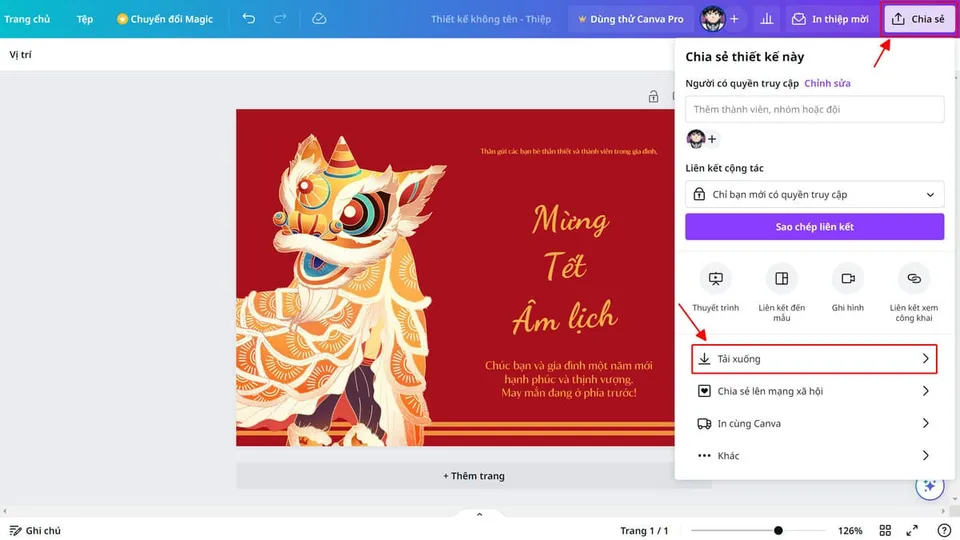Click left arrow of horizontal scrollbar
The image size is (960, 540).
pyautogui.click(x=5, y=511)
